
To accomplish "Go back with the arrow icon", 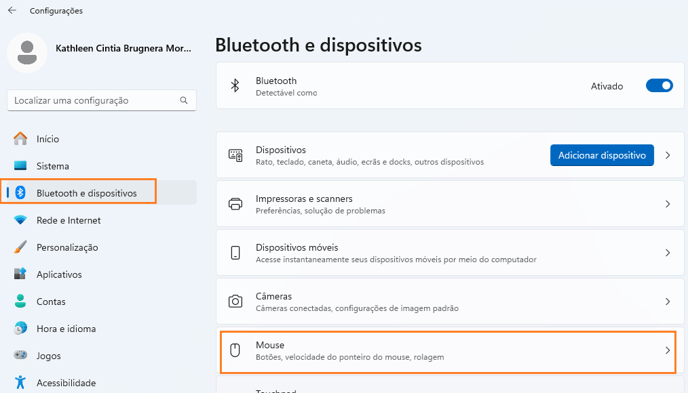I will point(12,10).
